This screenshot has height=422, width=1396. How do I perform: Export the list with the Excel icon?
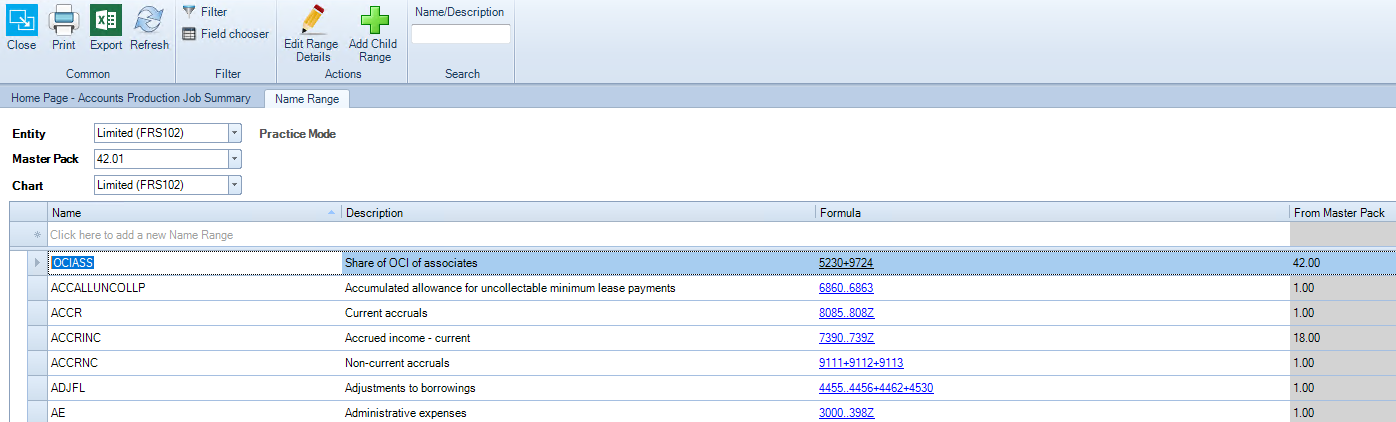click(x=106, y=19)
